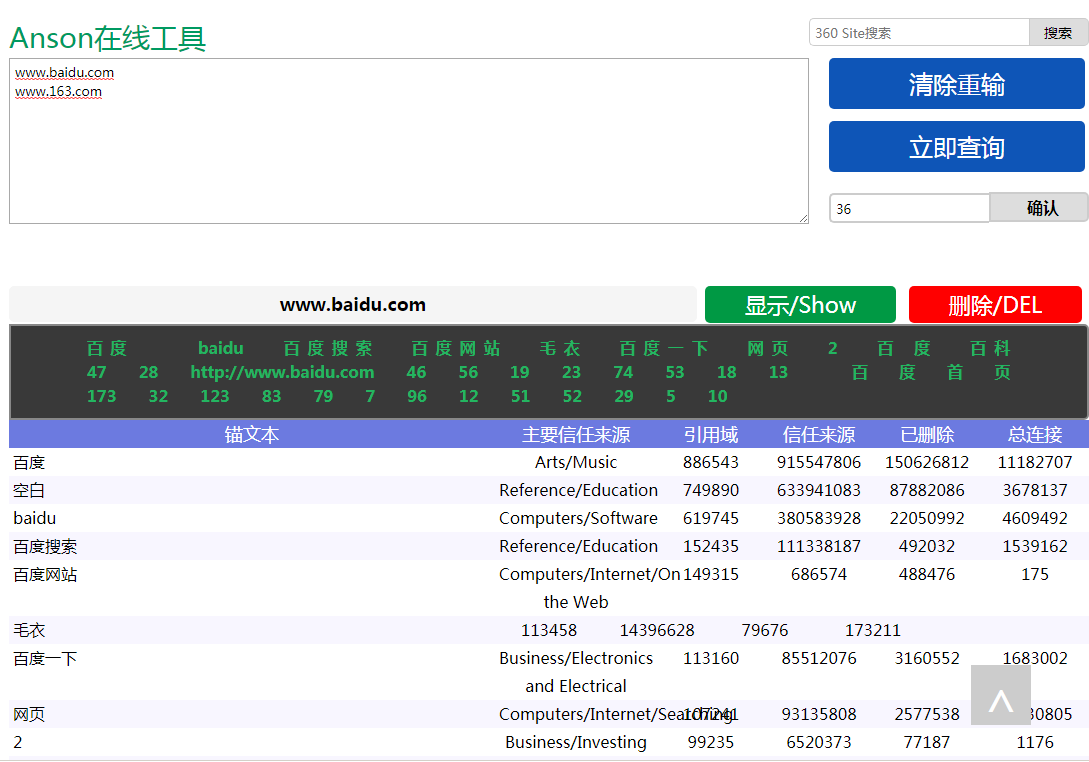The height and width of the screenshot is (762, 1089).
Task: Click the 已删除 column header
Action: point(927,435)
